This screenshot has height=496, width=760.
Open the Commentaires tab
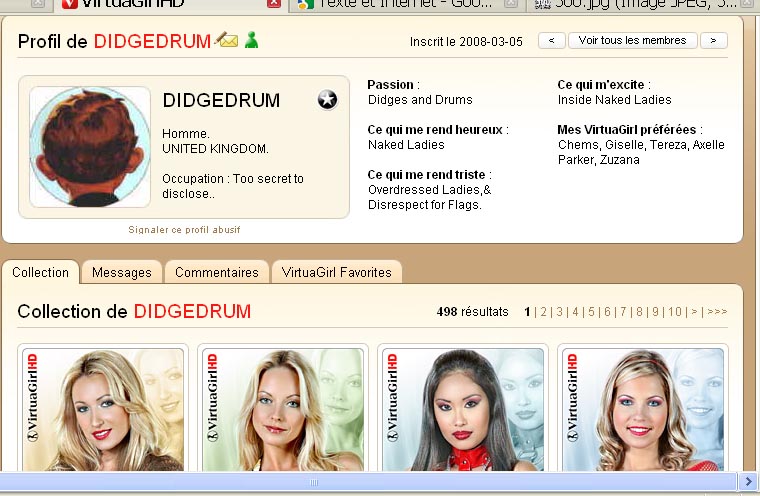click(216, 272)
